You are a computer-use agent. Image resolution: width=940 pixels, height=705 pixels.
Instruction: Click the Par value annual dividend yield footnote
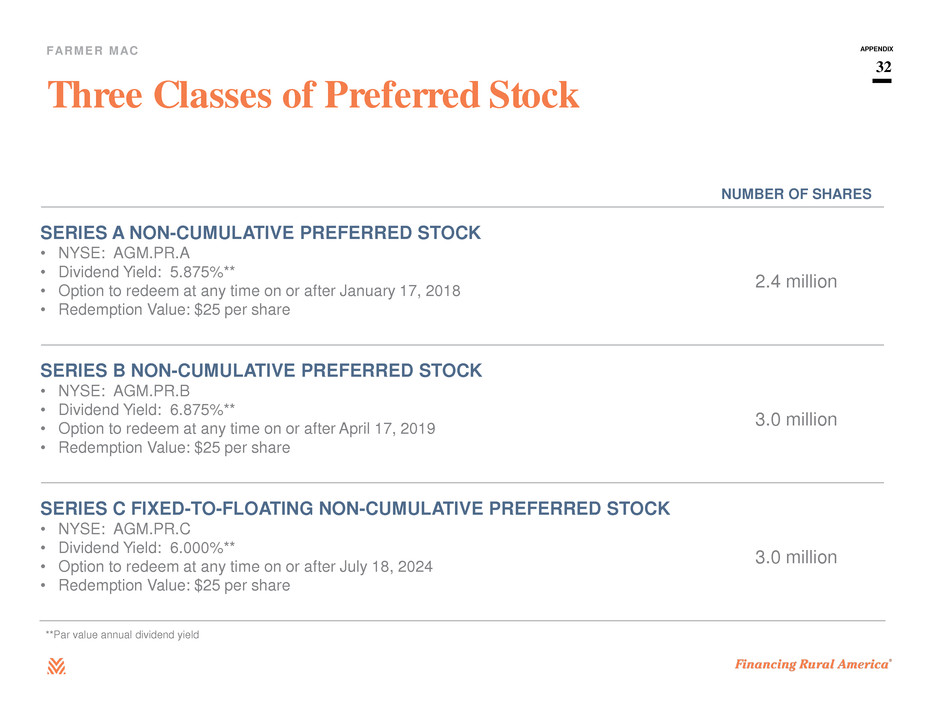click(x=122, y=634)
